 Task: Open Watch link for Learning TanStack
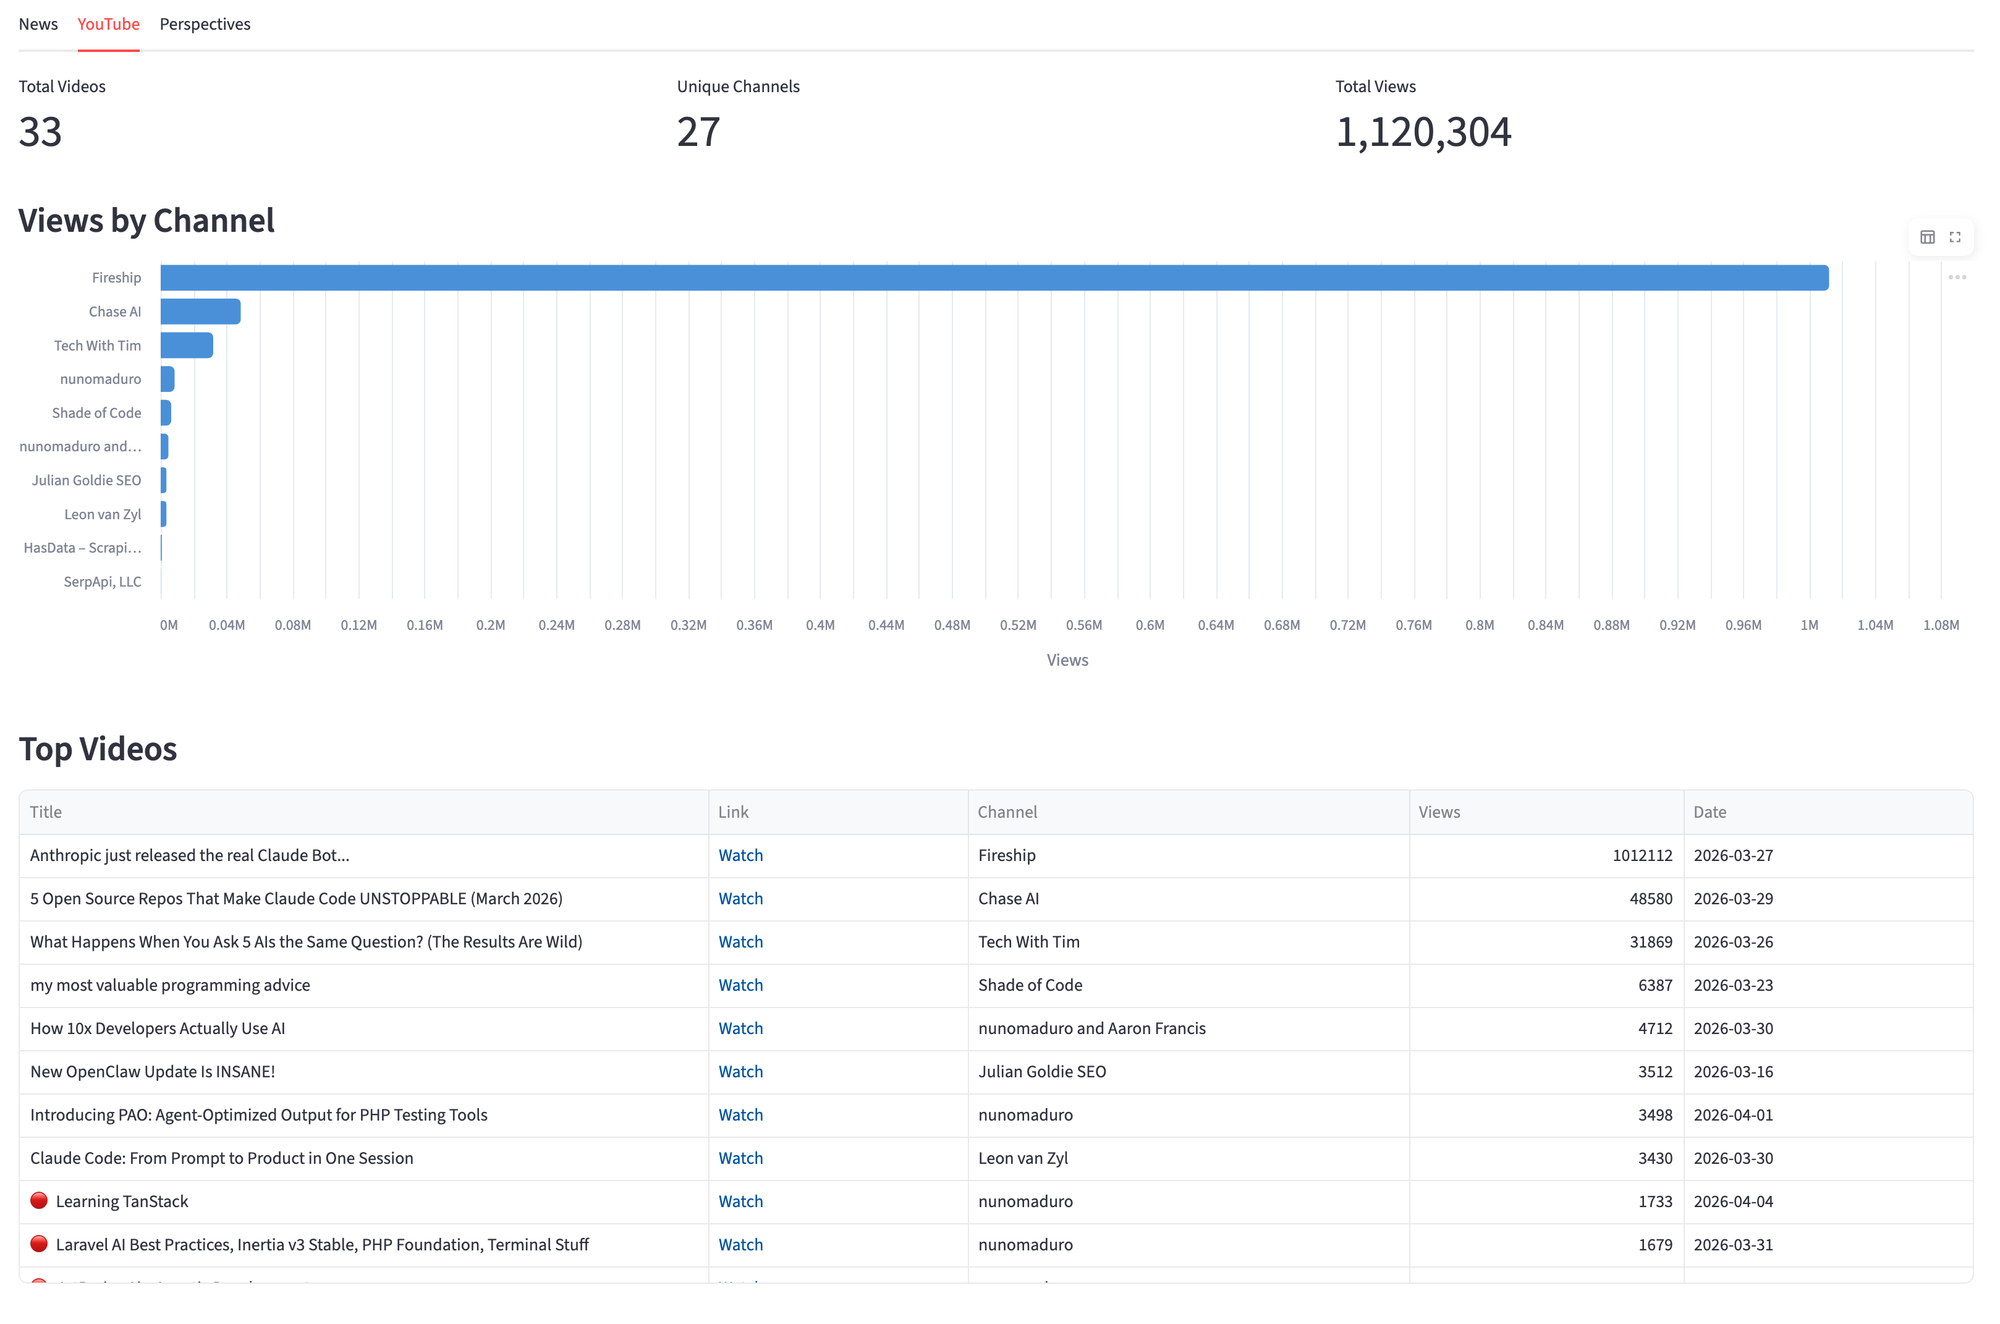pyautogui.click(x=740, y=1201)
